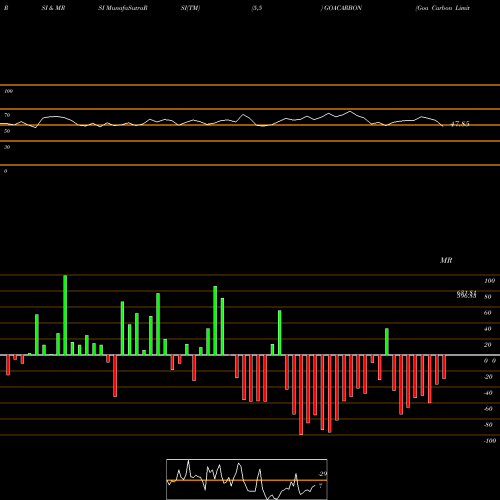500x500 pixels.
Task: Open the mini RSI overview chart thumbnail
Action: (x=247, y=479)
